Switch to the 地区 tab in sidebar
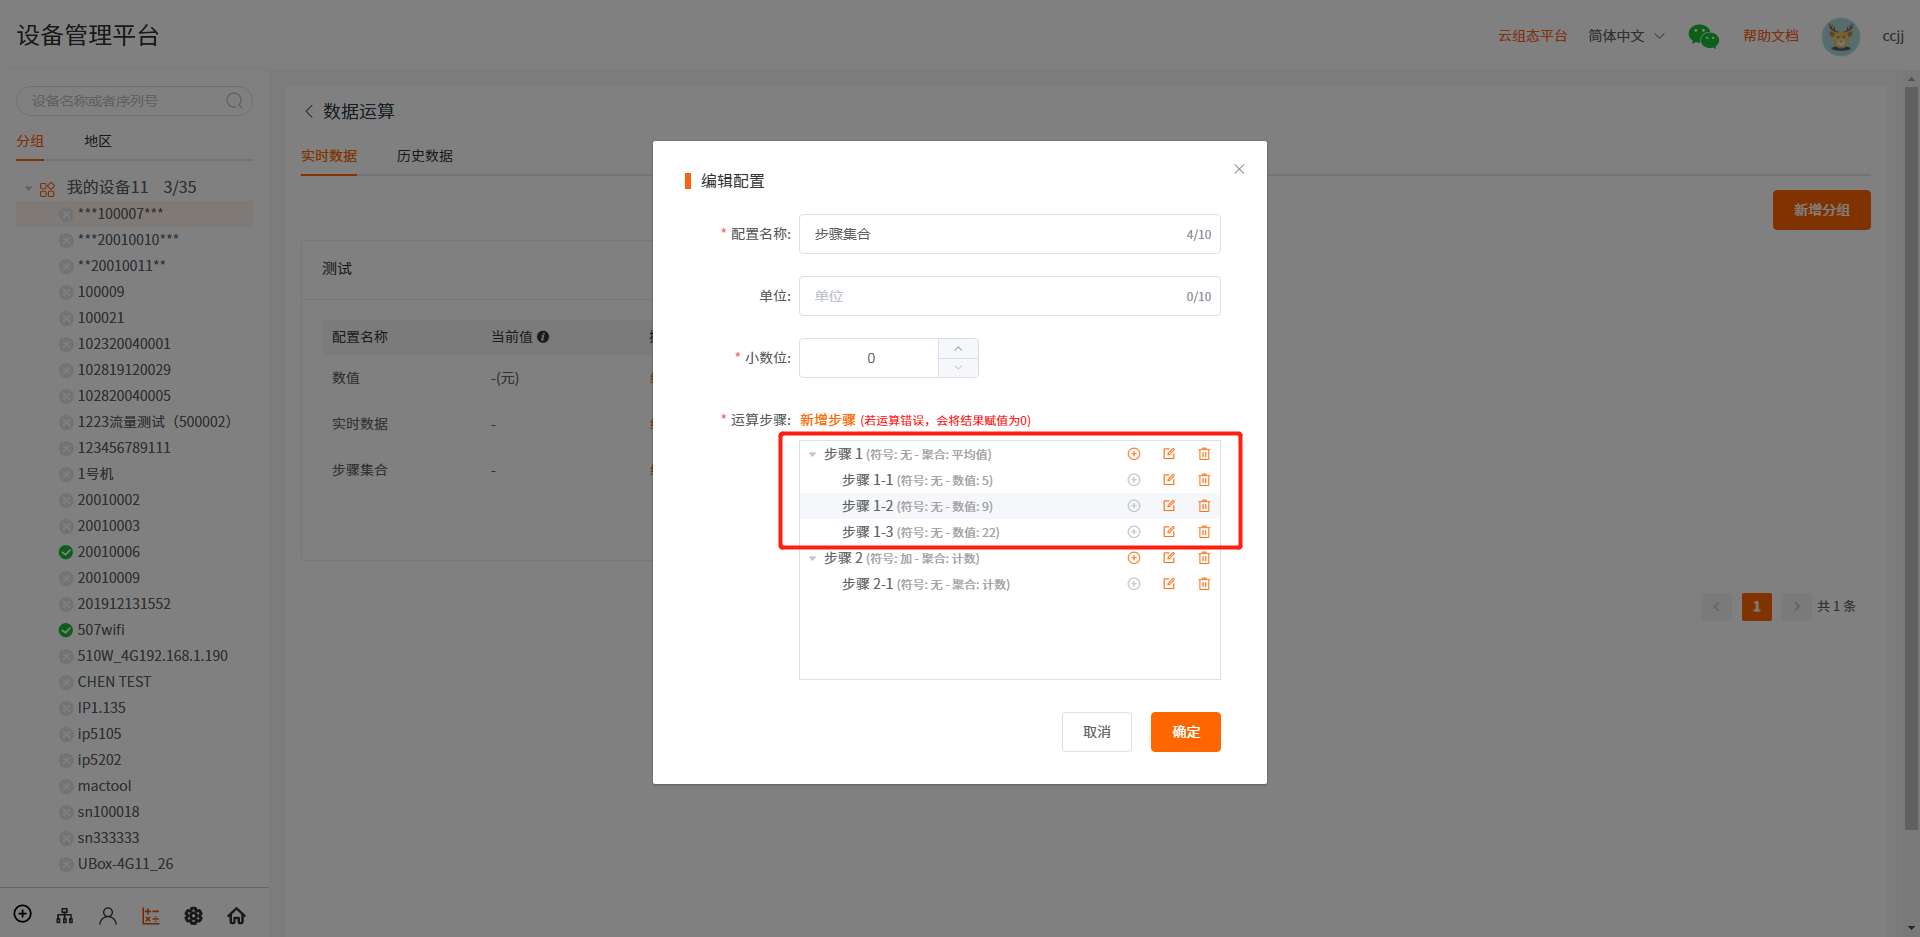This screenshot has height=937, width=1920. coord(98,141)
